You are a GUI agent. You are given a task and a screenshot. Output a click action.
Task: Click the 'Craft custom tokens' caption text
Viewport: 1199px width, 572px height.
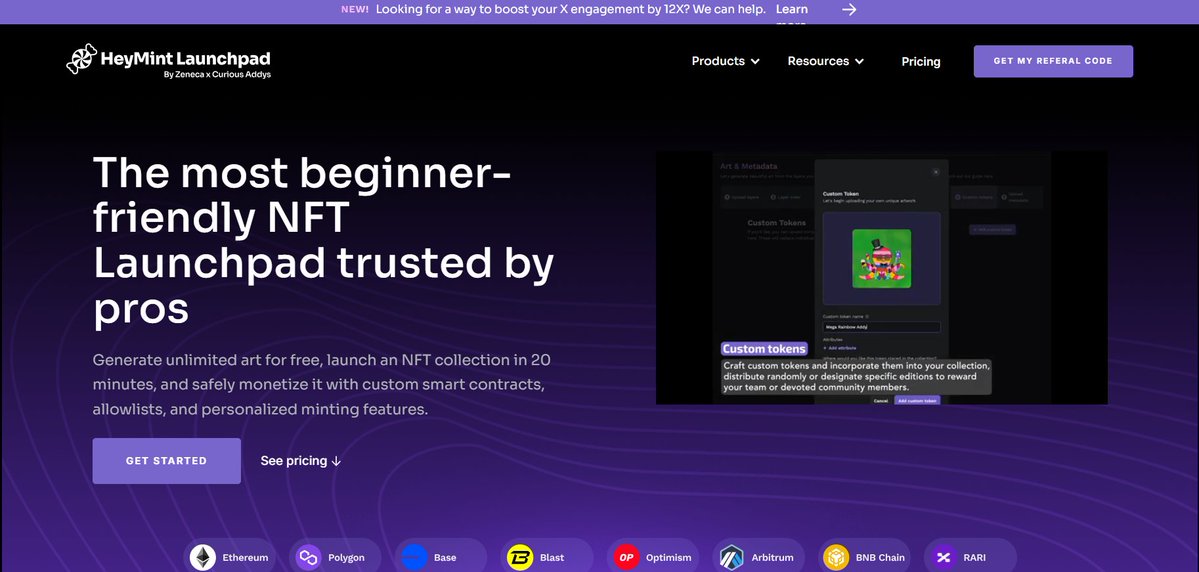856,376
